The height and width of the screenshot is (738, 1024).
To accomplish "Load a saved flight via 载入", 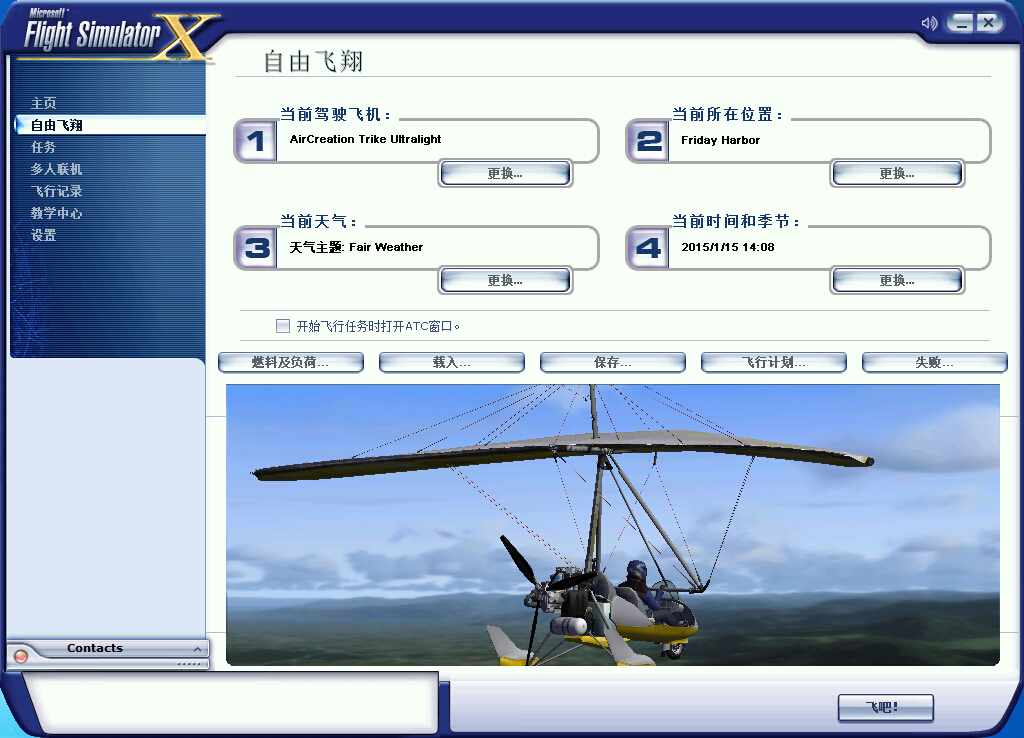I will point(451,362).
